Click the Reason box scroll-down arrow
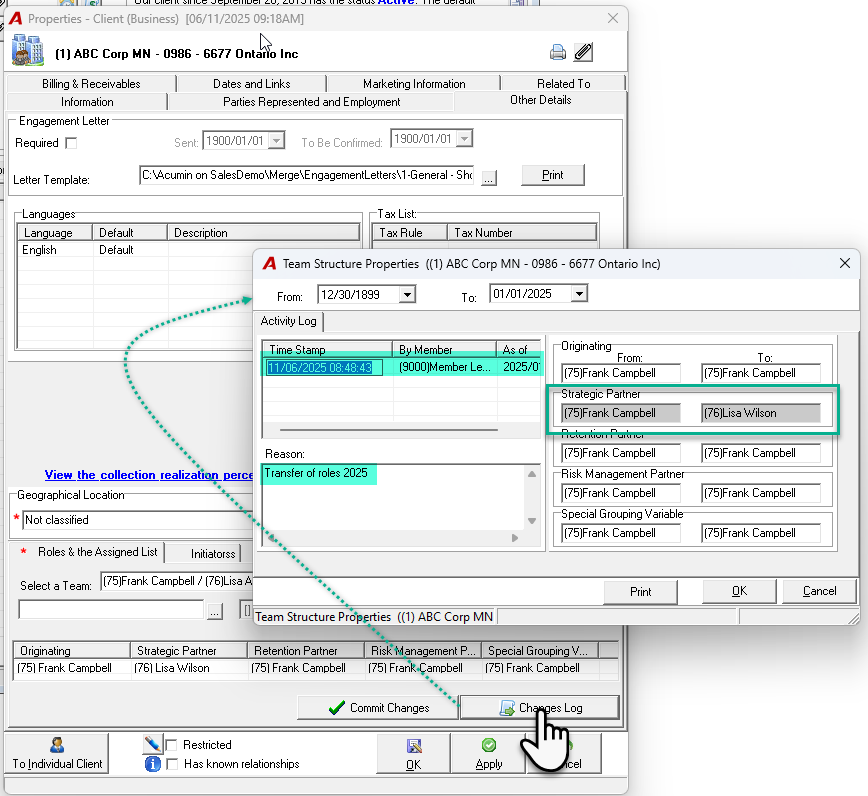Image resolution: width=868 pixels, height=796 pixels. point(531,520)
